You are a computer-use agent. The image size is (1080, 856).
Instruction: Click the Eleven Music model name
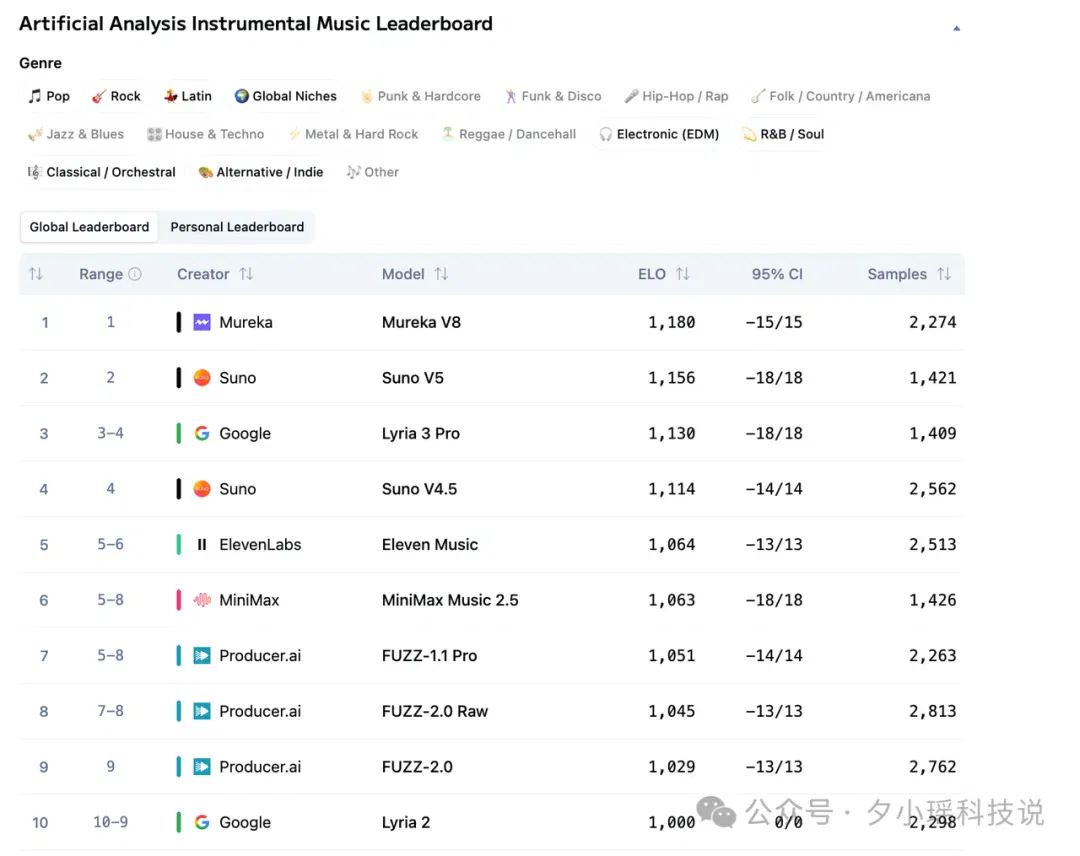(x=430, y=545)
